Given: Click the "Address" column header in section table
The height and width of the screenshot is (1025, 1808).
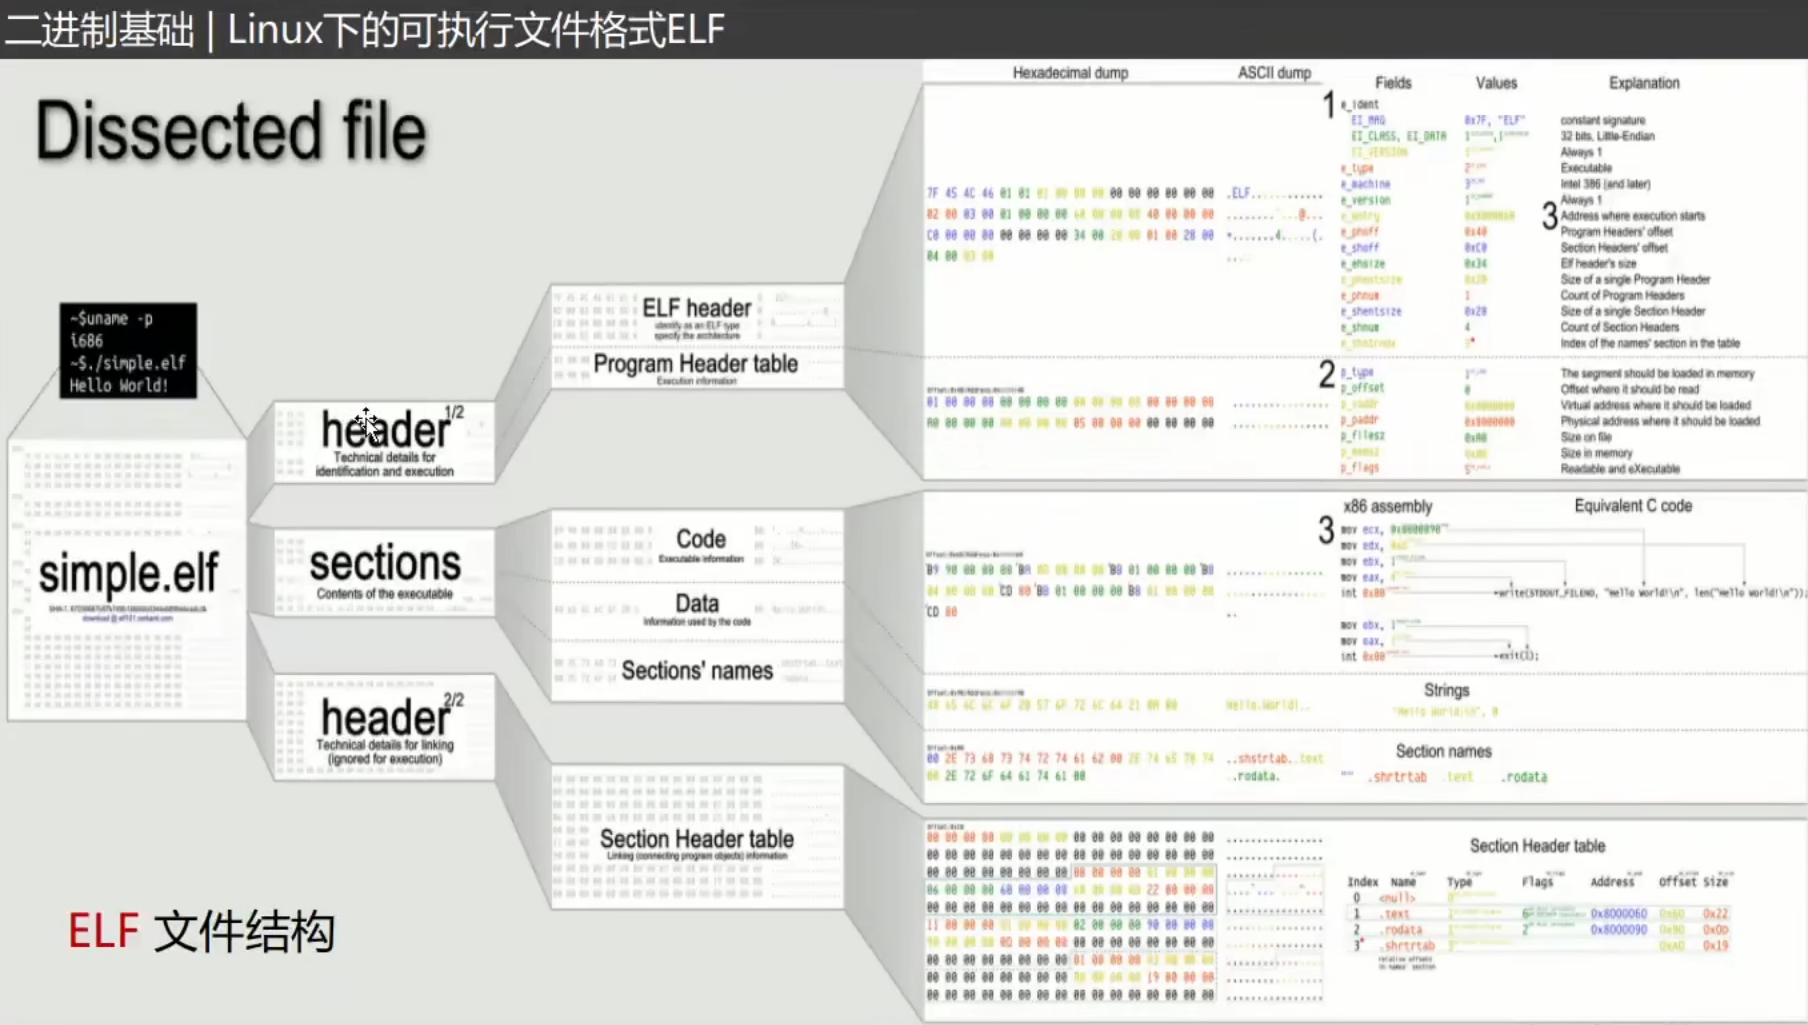Looking at the screenshot, I should click(1612, 882).
